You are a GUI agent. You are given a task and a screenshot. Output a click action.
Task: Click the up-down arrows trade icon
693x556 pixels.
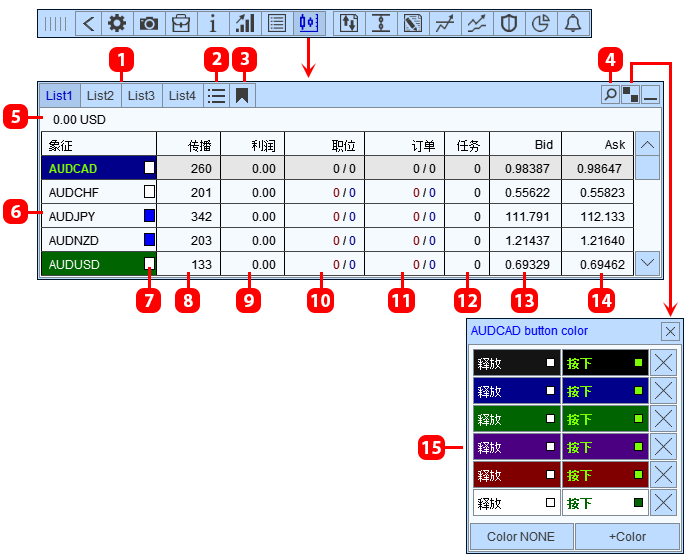[x=349, y=23]
